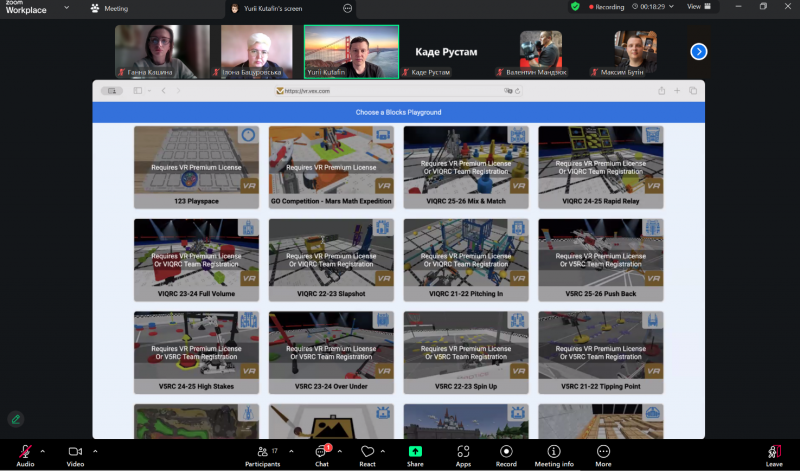Expand audio options arrow next to Audio
Image resolution: width=800 pixels, height=471 pixels.
45,450
